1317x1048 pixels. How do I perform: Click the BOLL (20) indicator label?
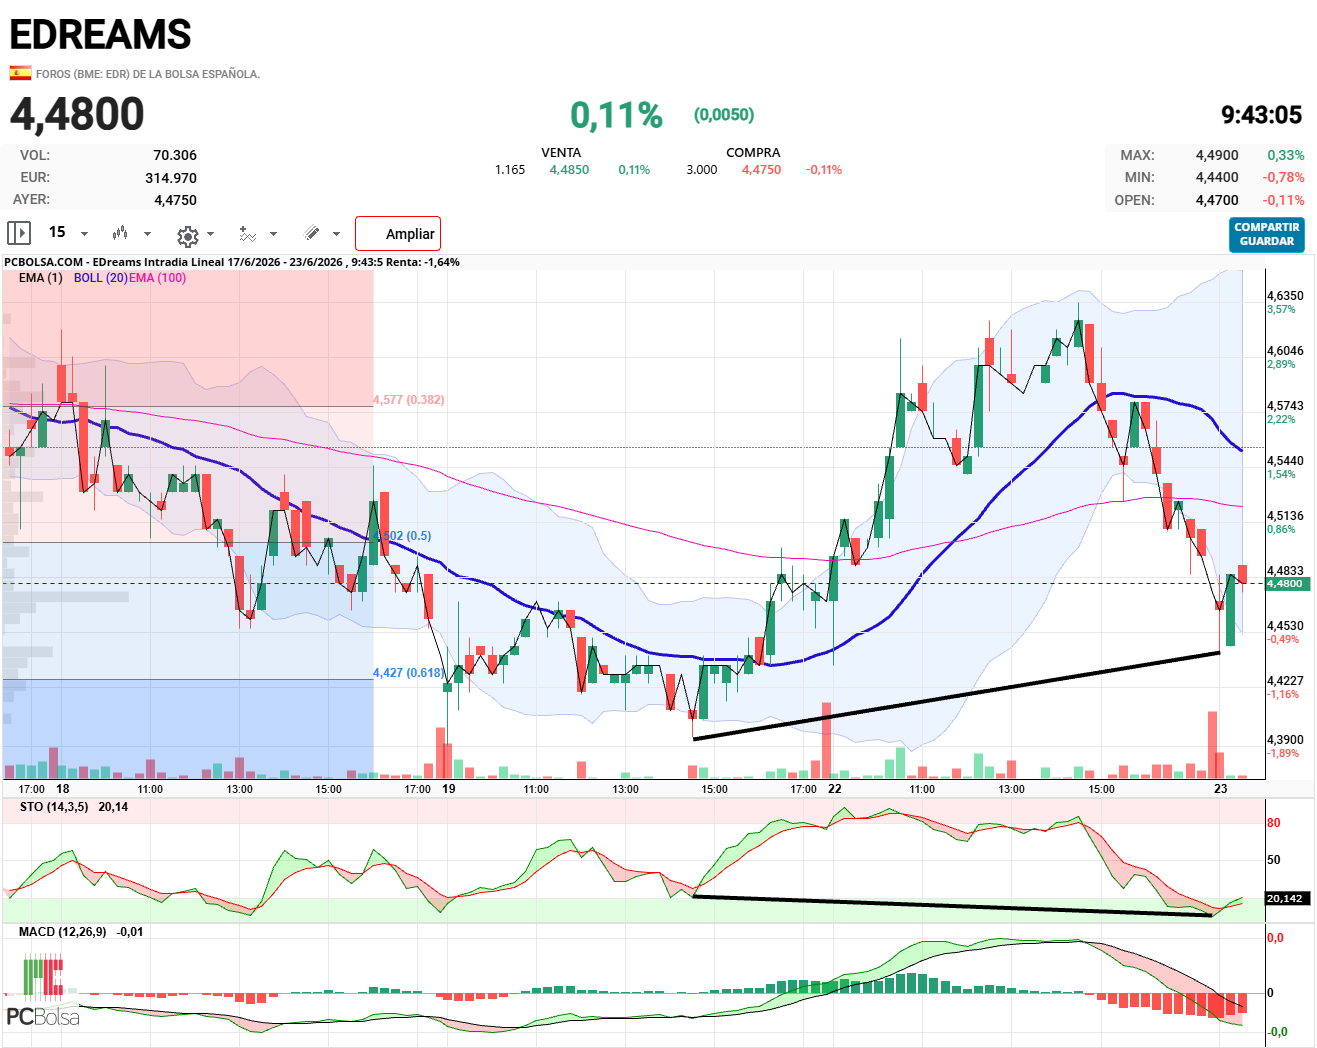point(101,278)
